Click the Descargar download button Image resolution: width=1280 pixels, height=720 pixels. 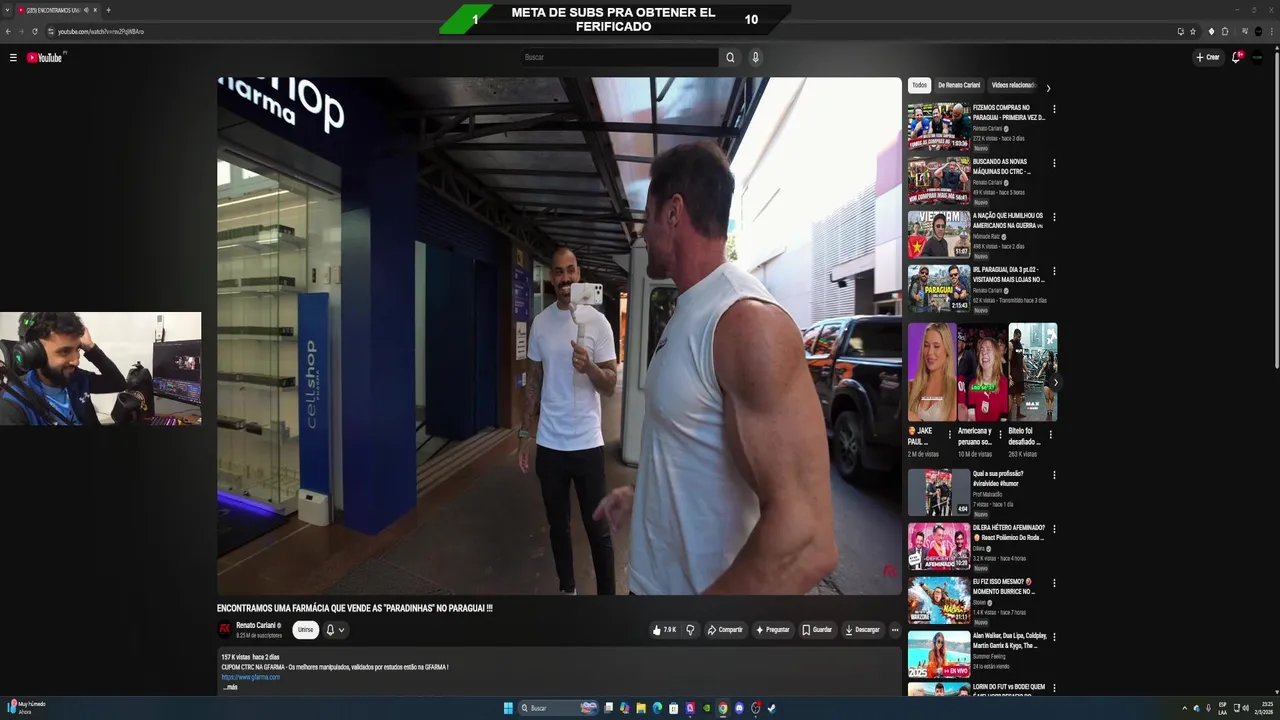point(862,630)
